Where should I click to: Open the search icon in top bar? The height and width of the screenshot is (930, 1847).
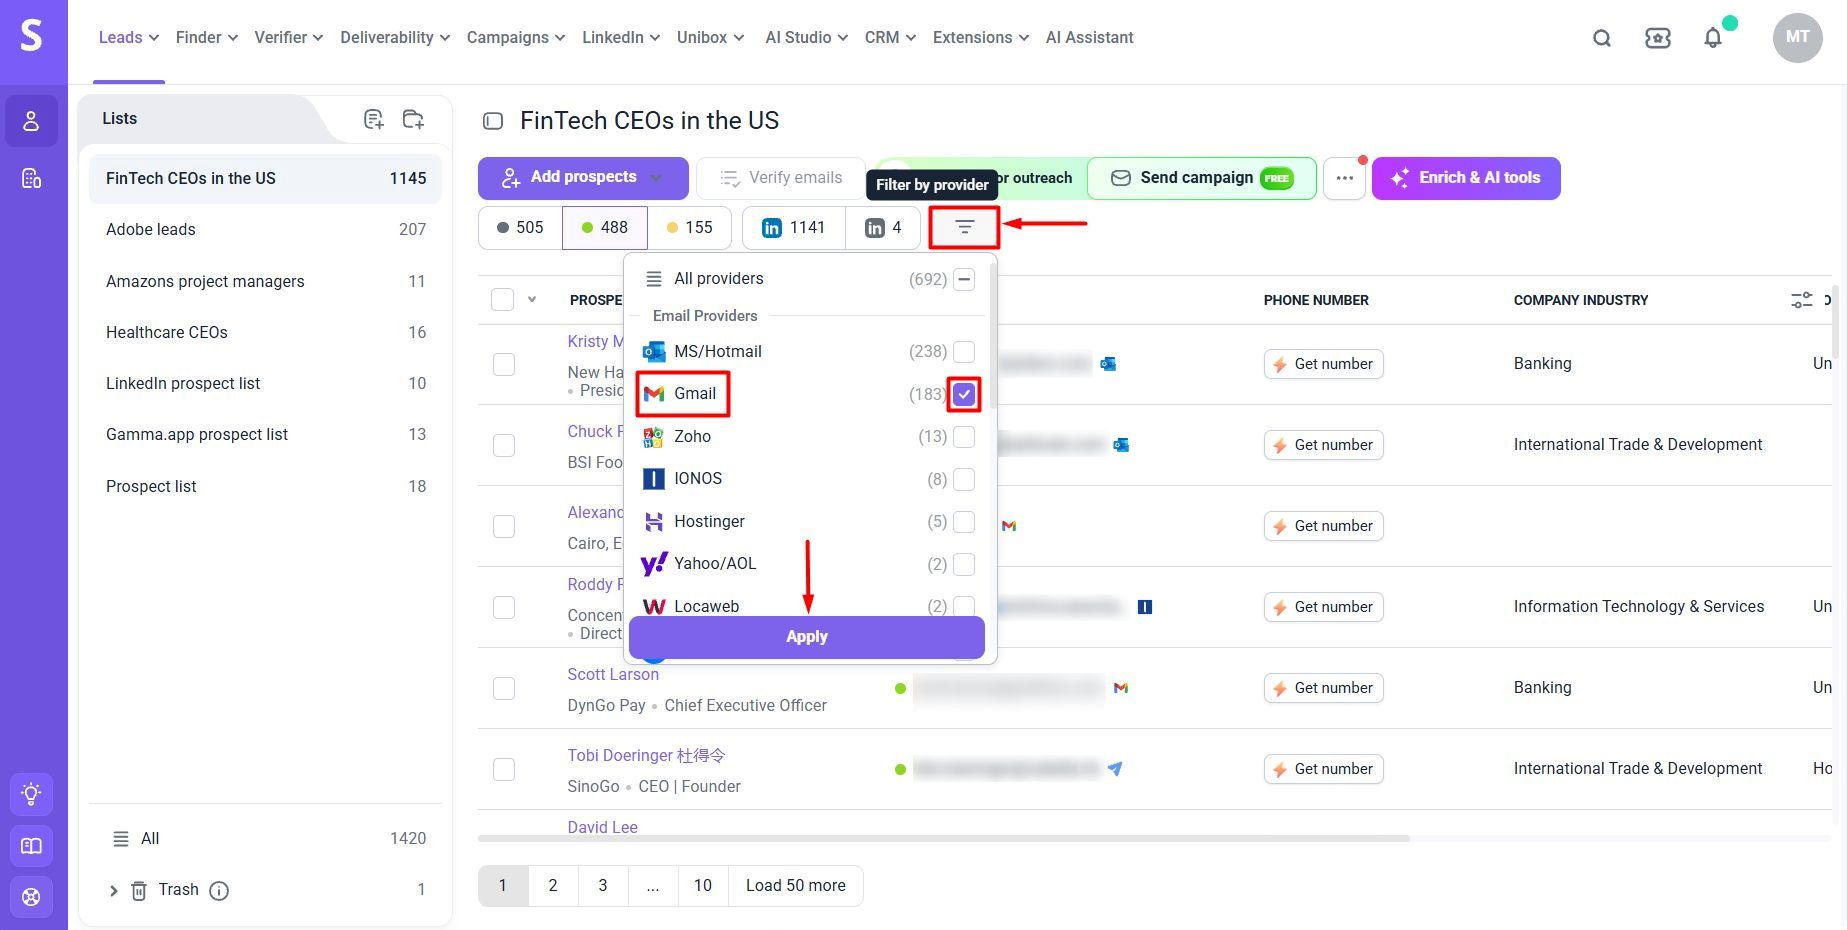click(1602, 38)
